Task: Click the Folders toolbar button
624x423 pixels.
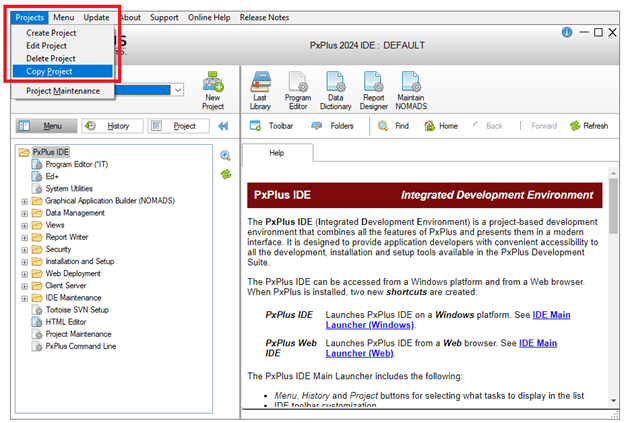Action: pyautogui.click(x=332, y=126)
